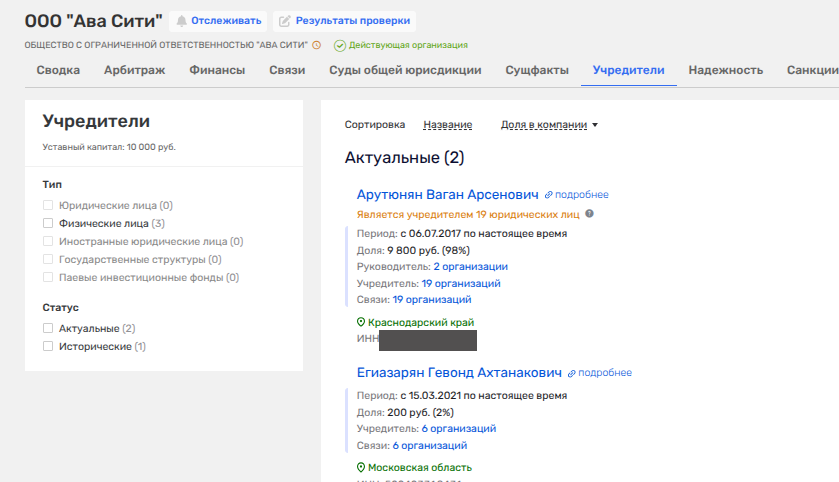
Task: Switch to Суды общей юрисдикции tab
Action: pos(405,70)
